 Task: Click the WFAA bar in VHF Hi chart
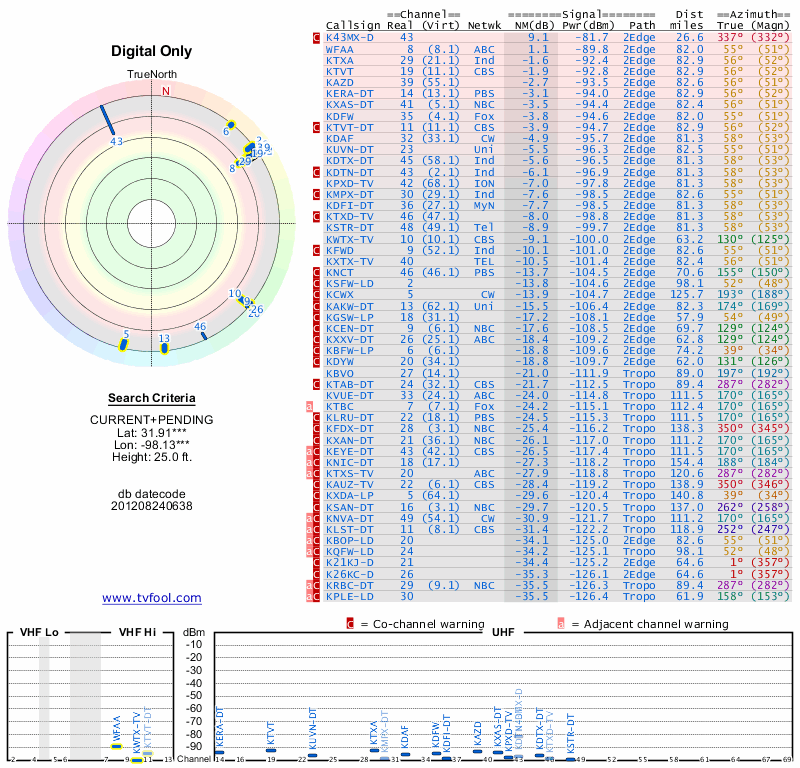[117, 747]
